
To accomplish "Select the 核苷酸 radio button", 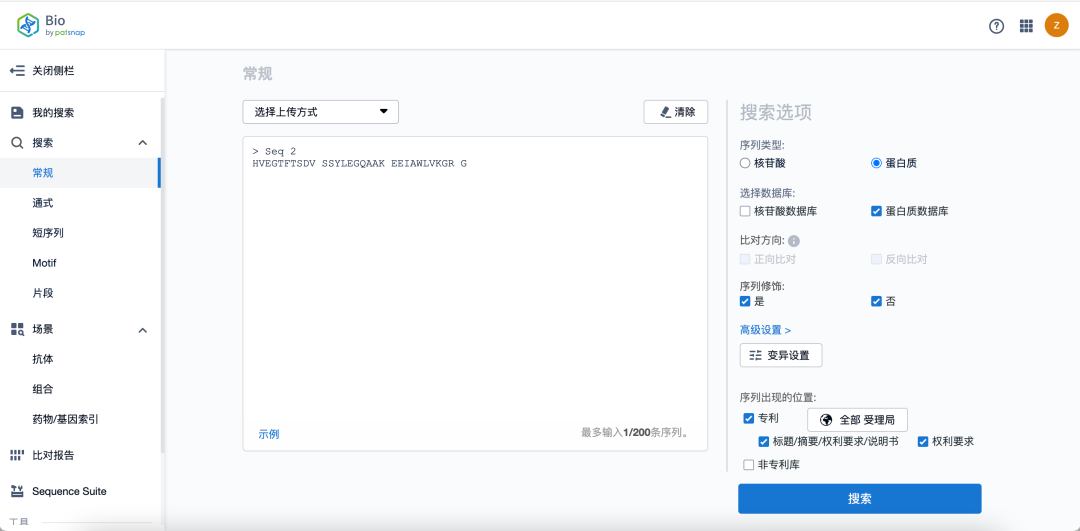I will click(745, 163).
